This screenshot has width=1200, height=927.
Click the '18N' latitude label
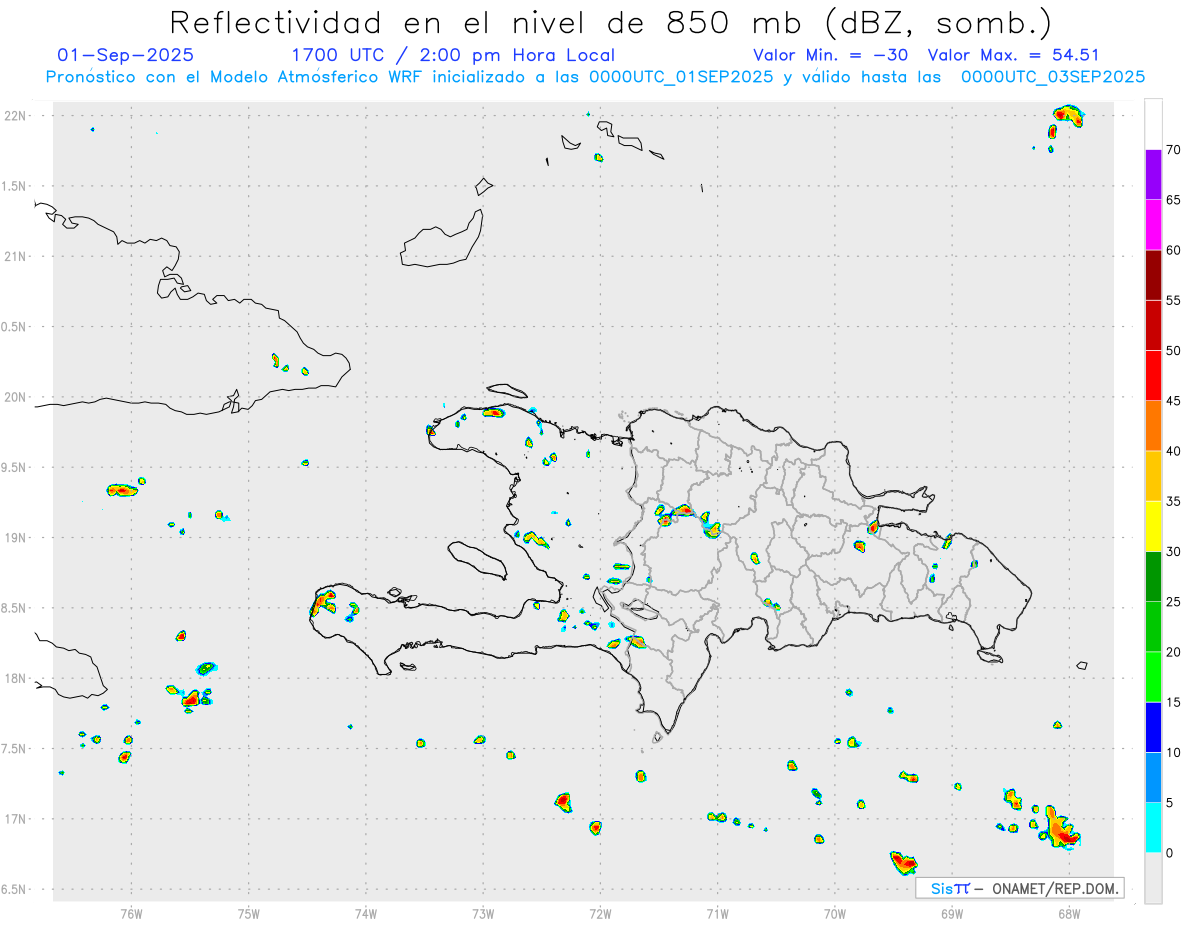[x=15, y=679]
